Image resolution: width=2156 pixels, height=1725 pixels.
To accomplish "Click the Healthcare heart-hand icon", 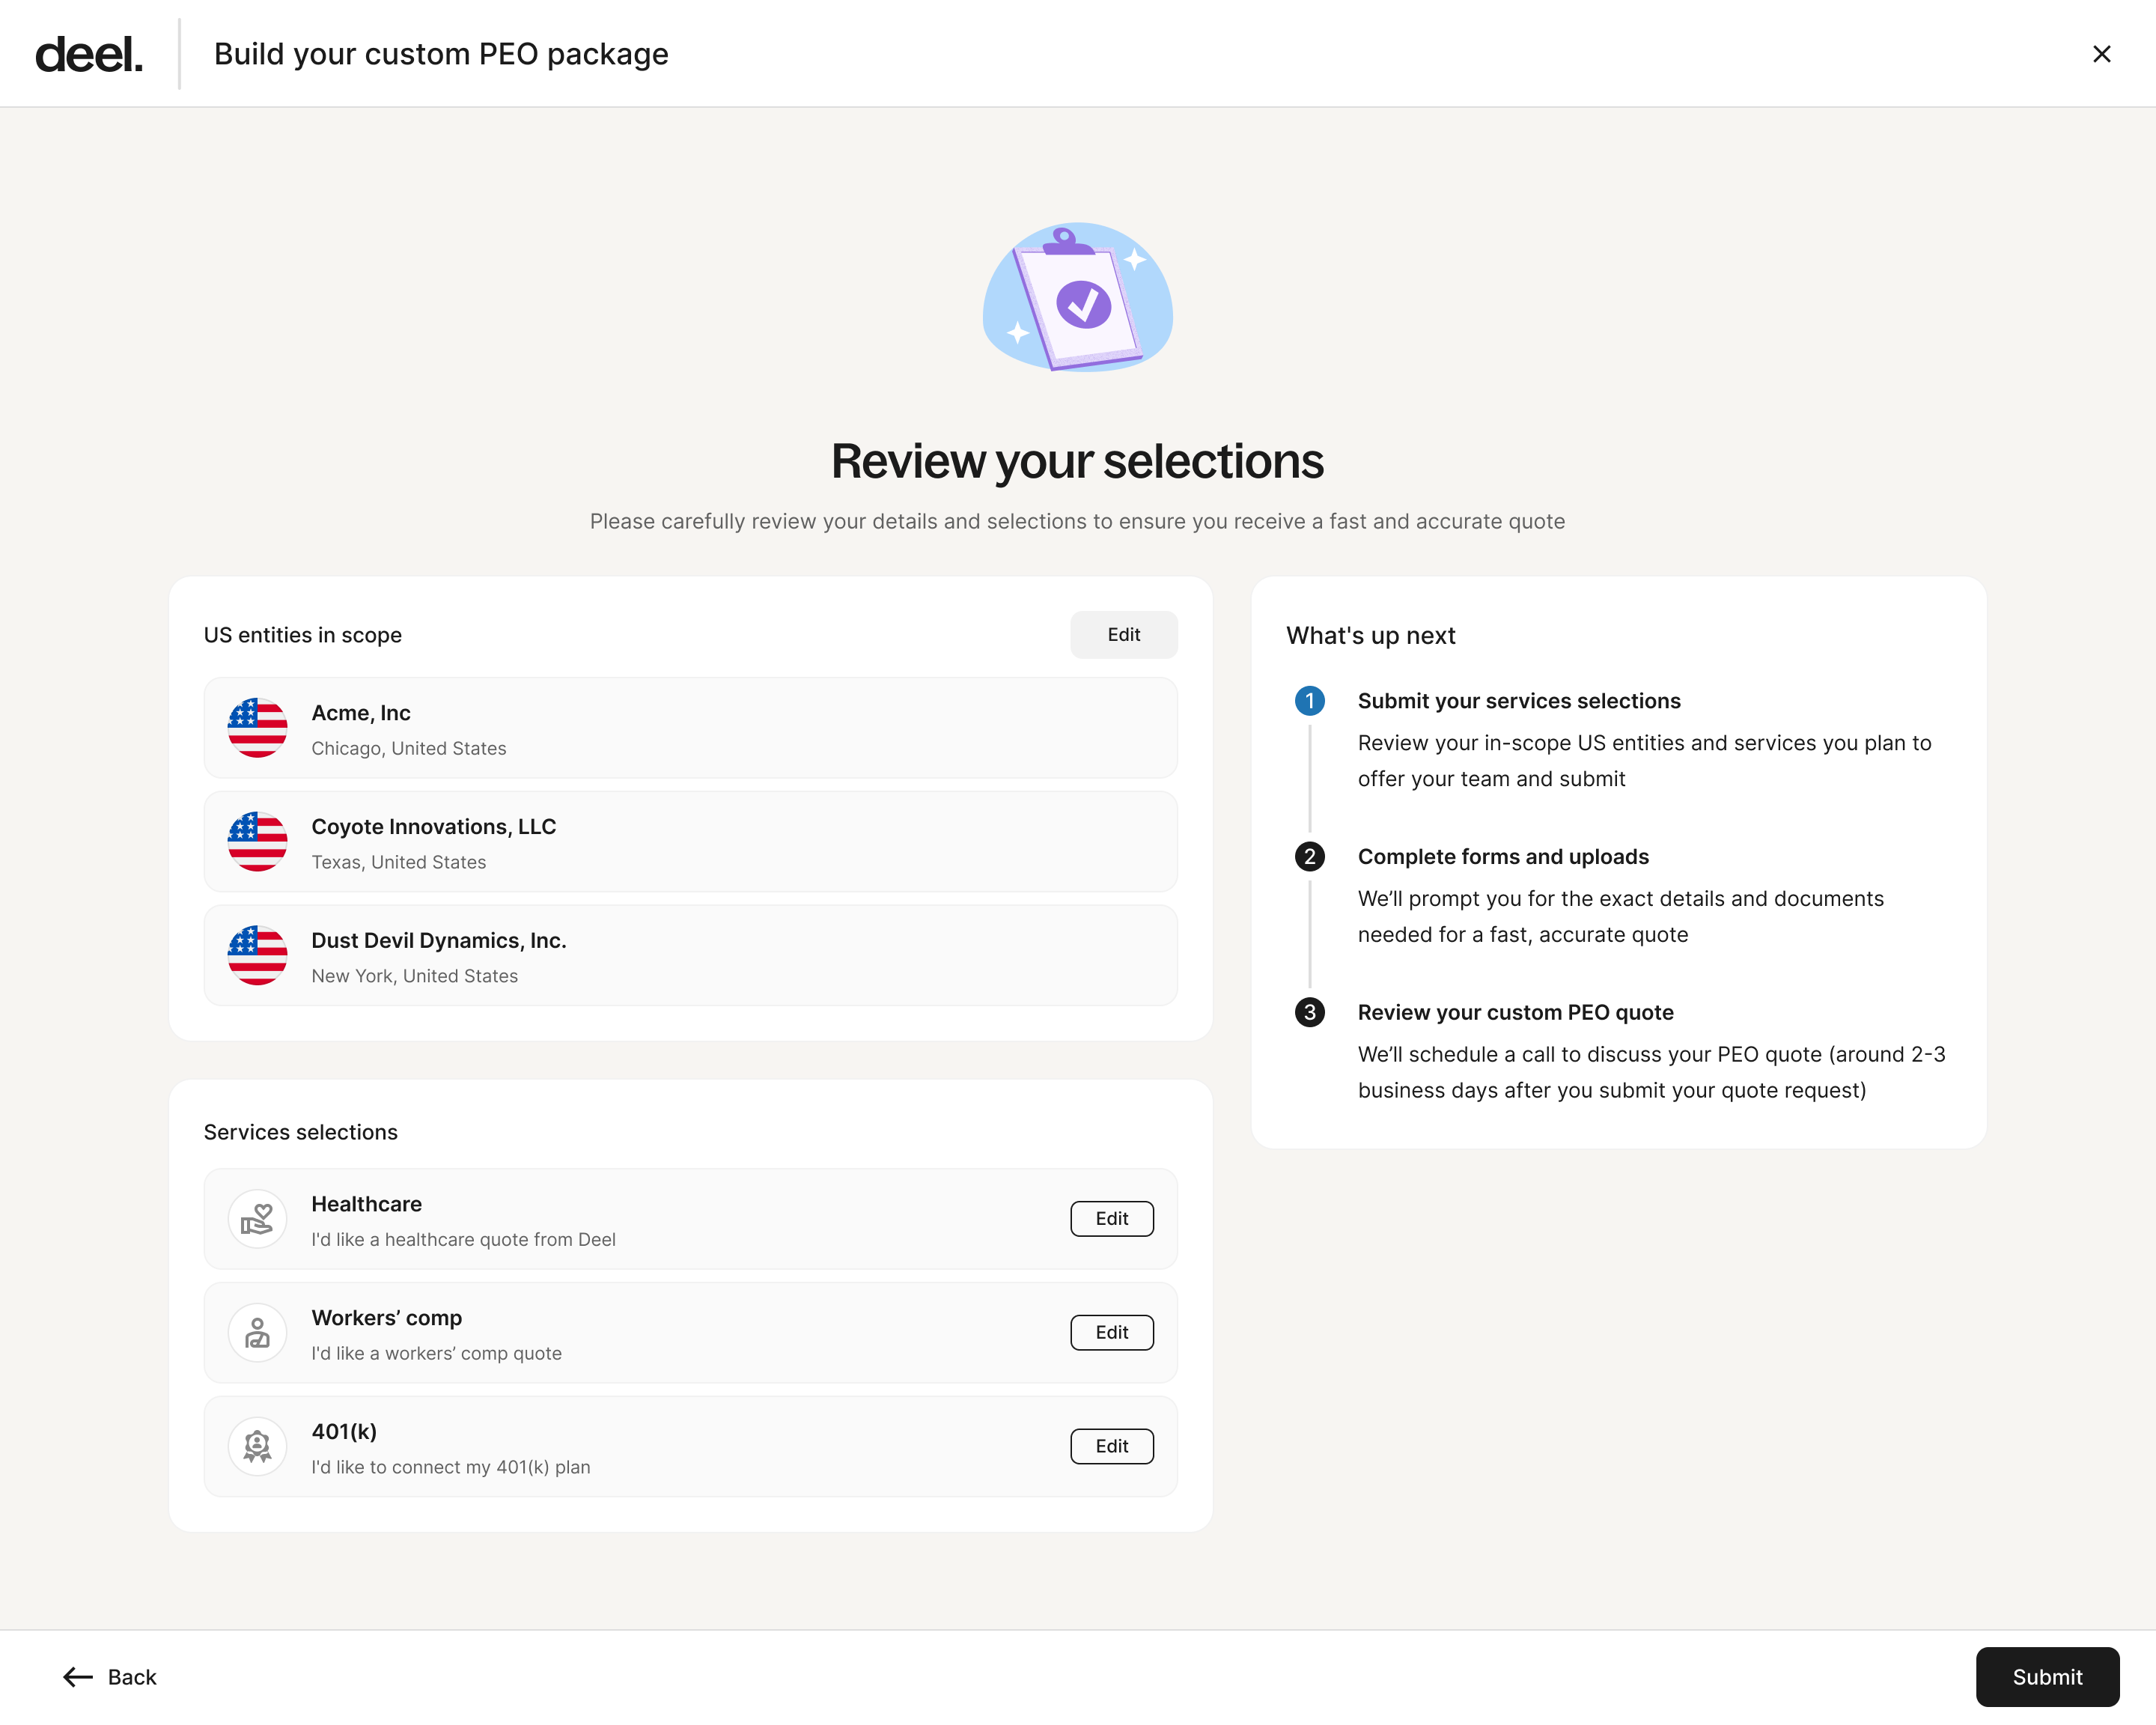I will click(x=257, y=1219).
